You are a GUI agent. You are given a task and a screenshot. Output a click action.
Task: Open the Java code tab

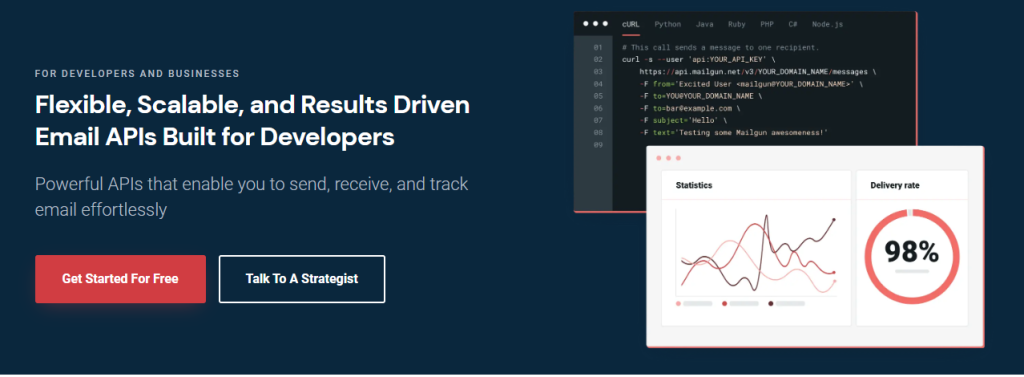704,24
